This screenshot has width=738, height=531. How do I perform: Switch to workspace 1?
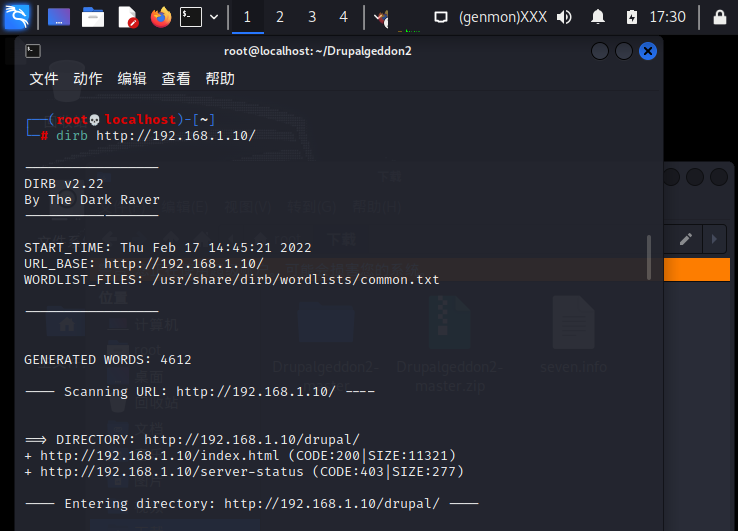248,17
